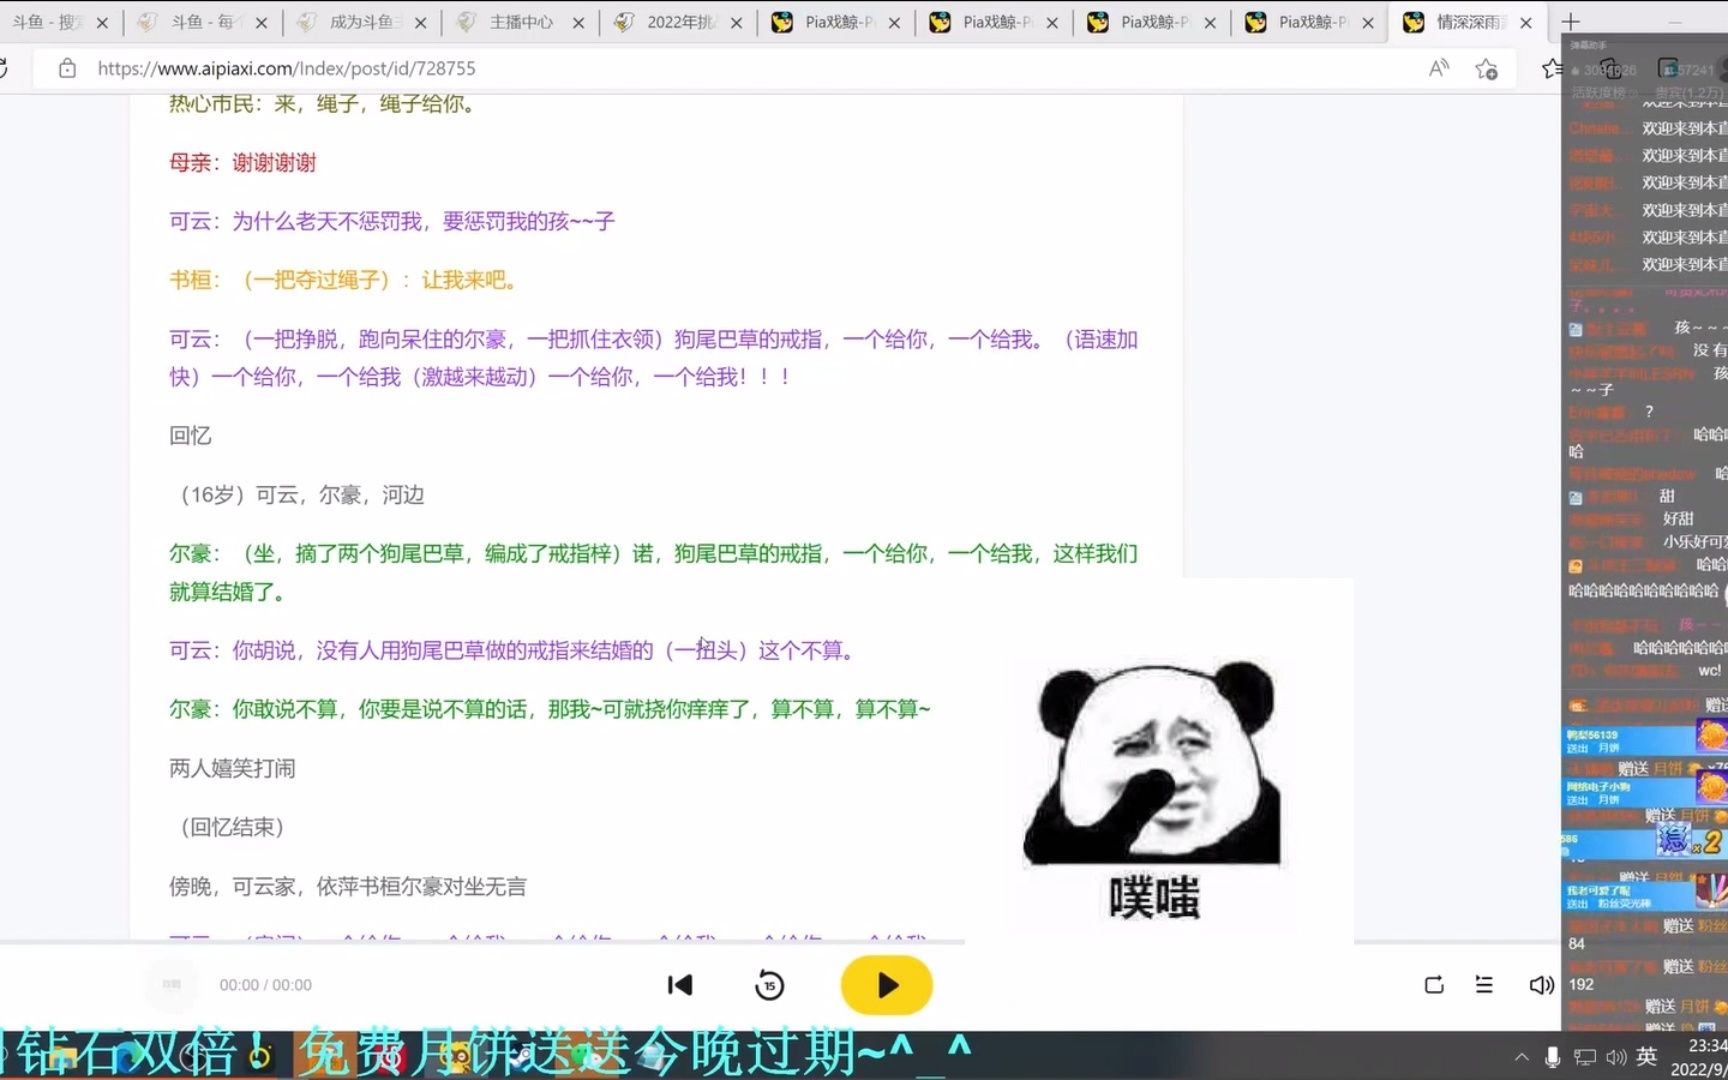View site info via the lock icon
This screenshot has width=1728, height=1080.
tap(67, 68)
